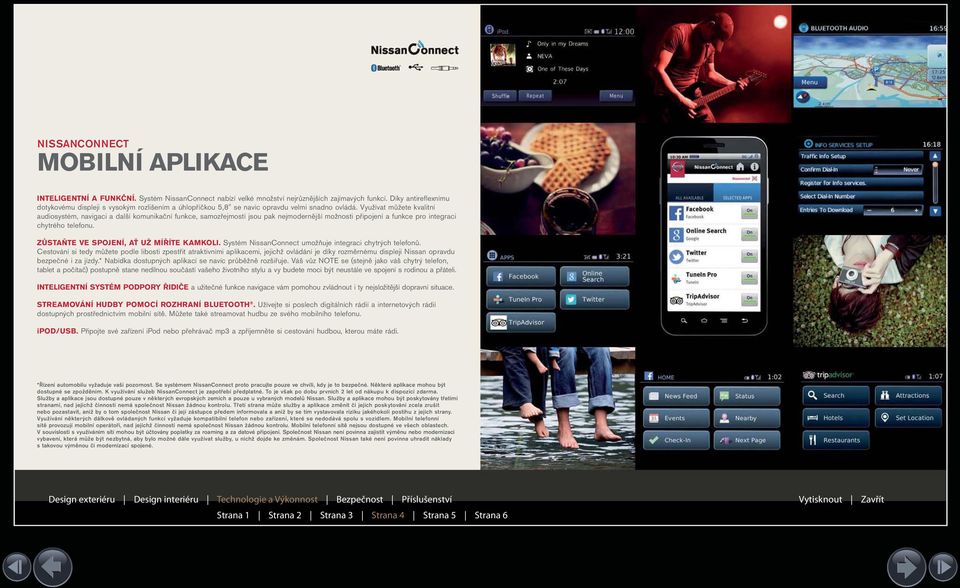Click Vytisknout to print
Image resolution: width=960 pixels, height=588 pixels.
(820, 499)
